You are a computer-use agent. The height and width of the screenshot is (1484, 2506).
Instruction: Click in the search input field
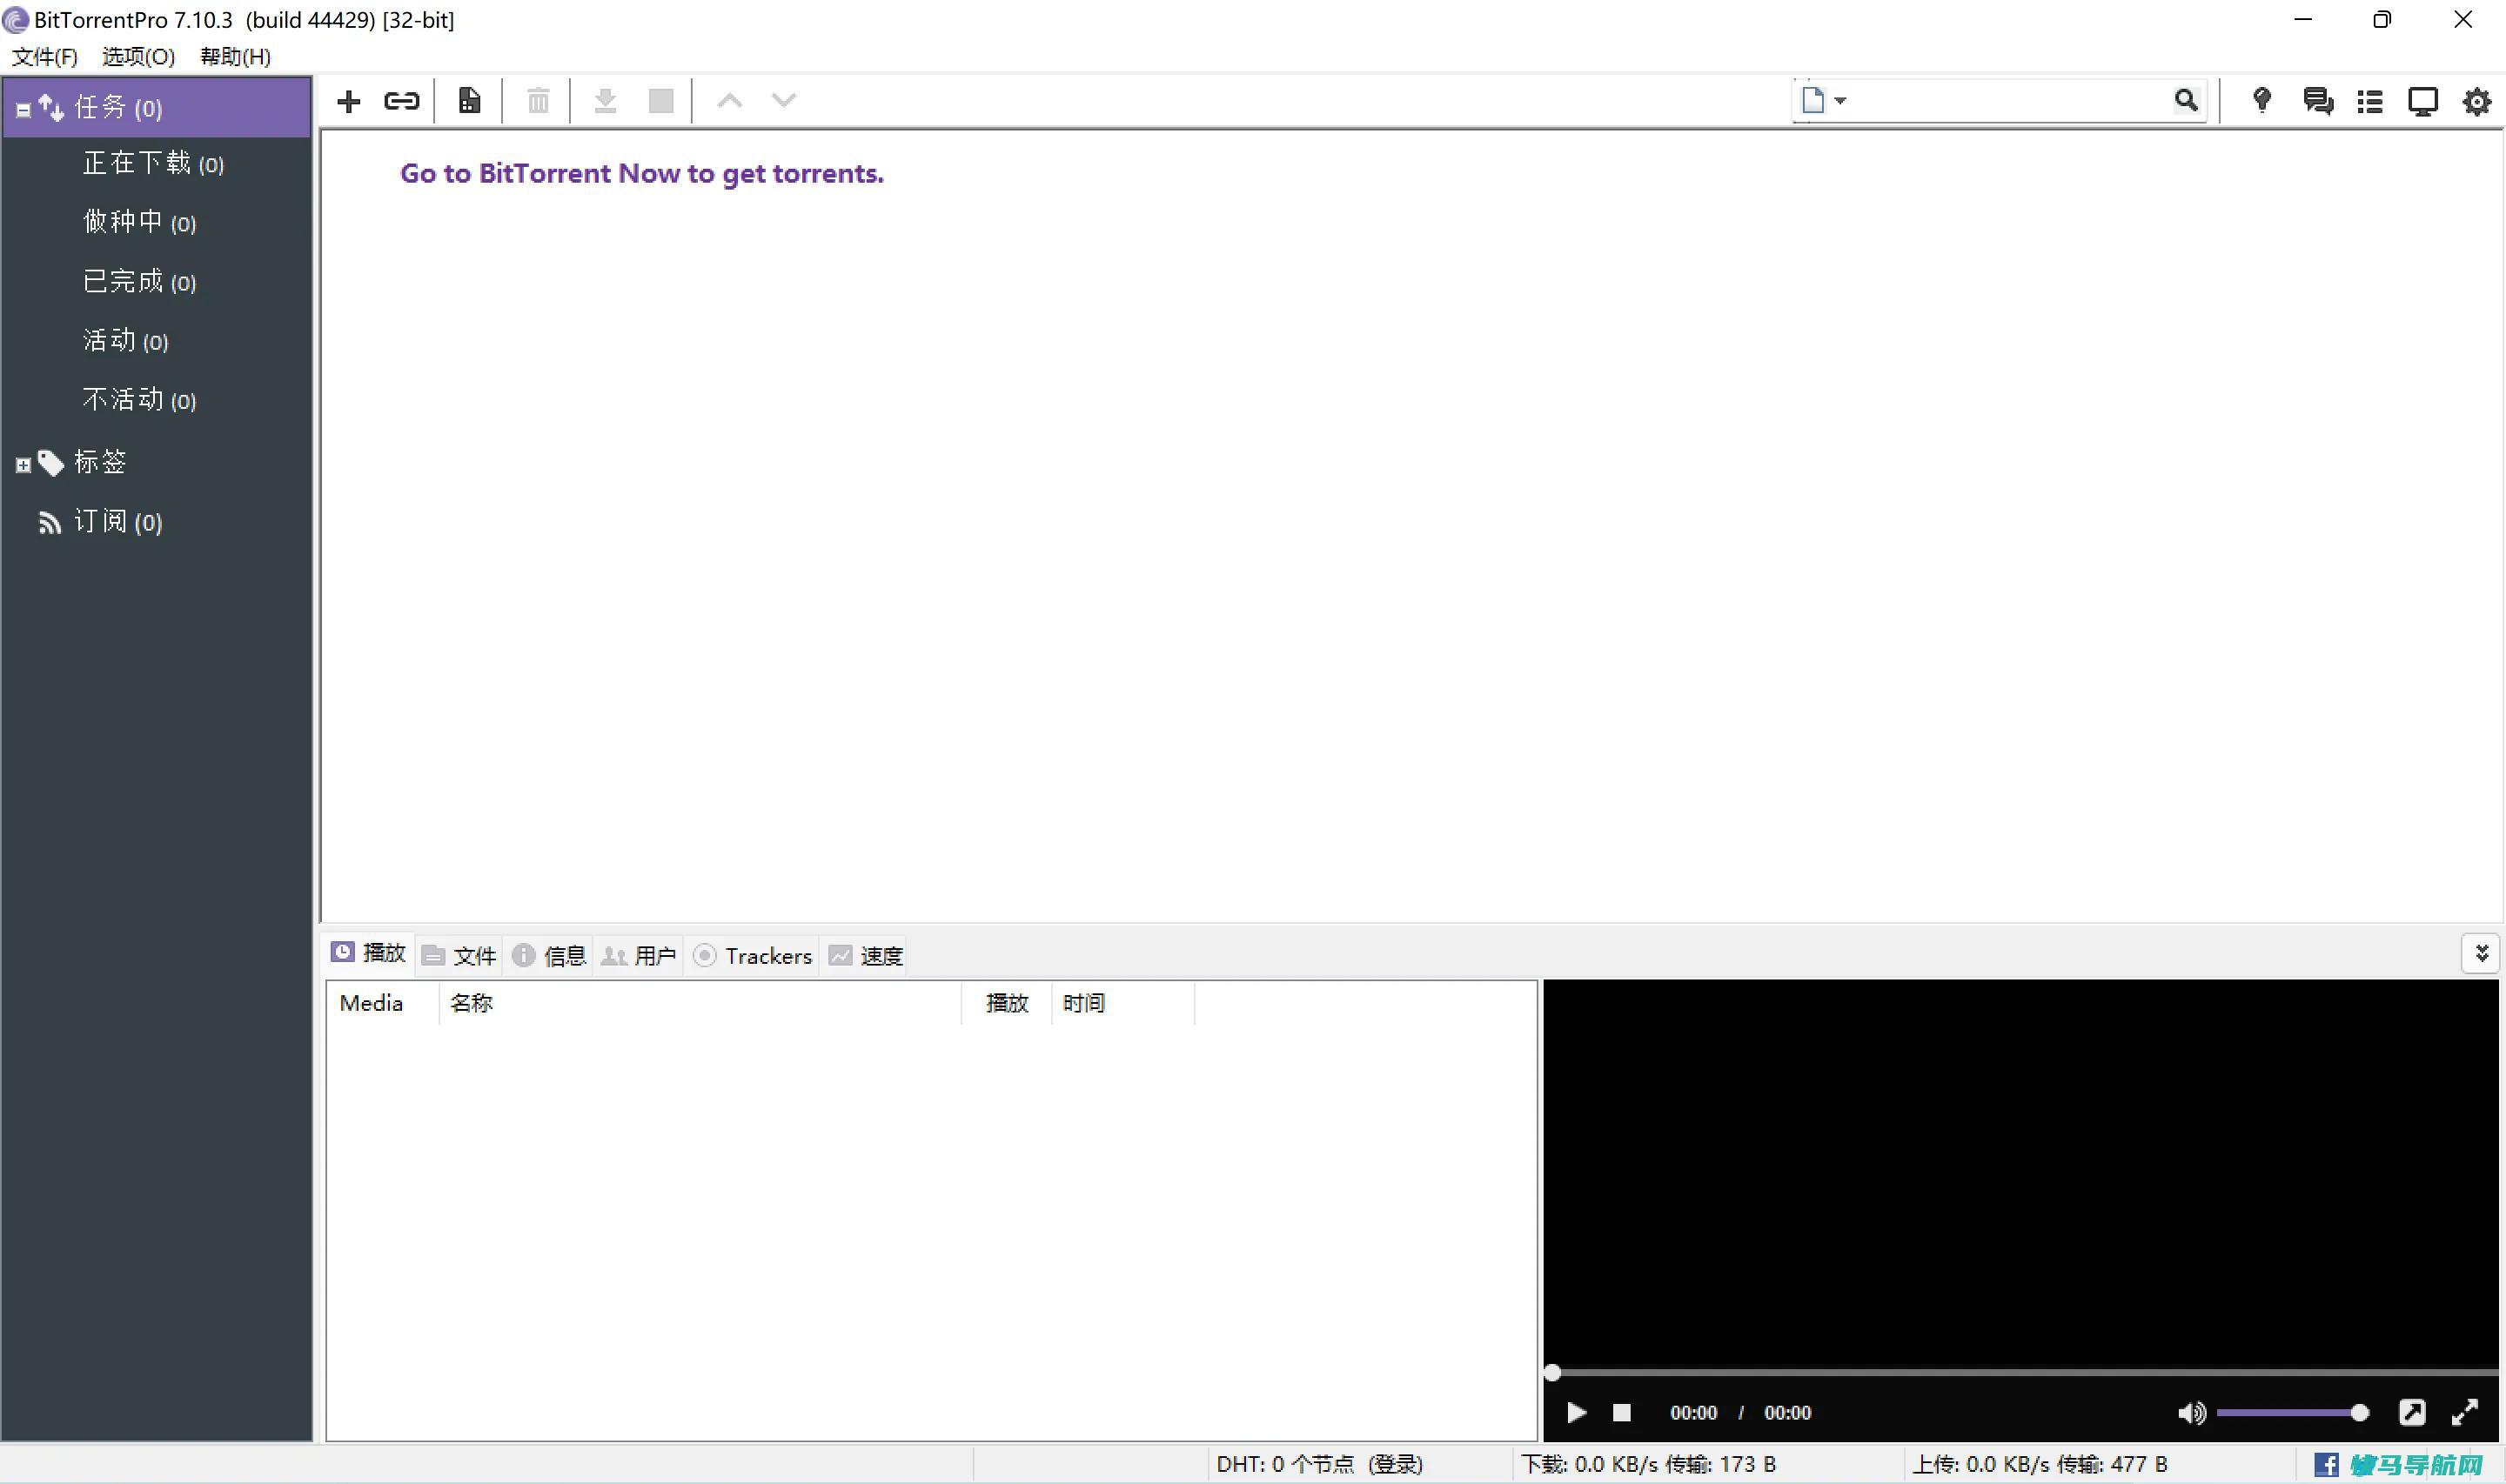pos(2008,100)
